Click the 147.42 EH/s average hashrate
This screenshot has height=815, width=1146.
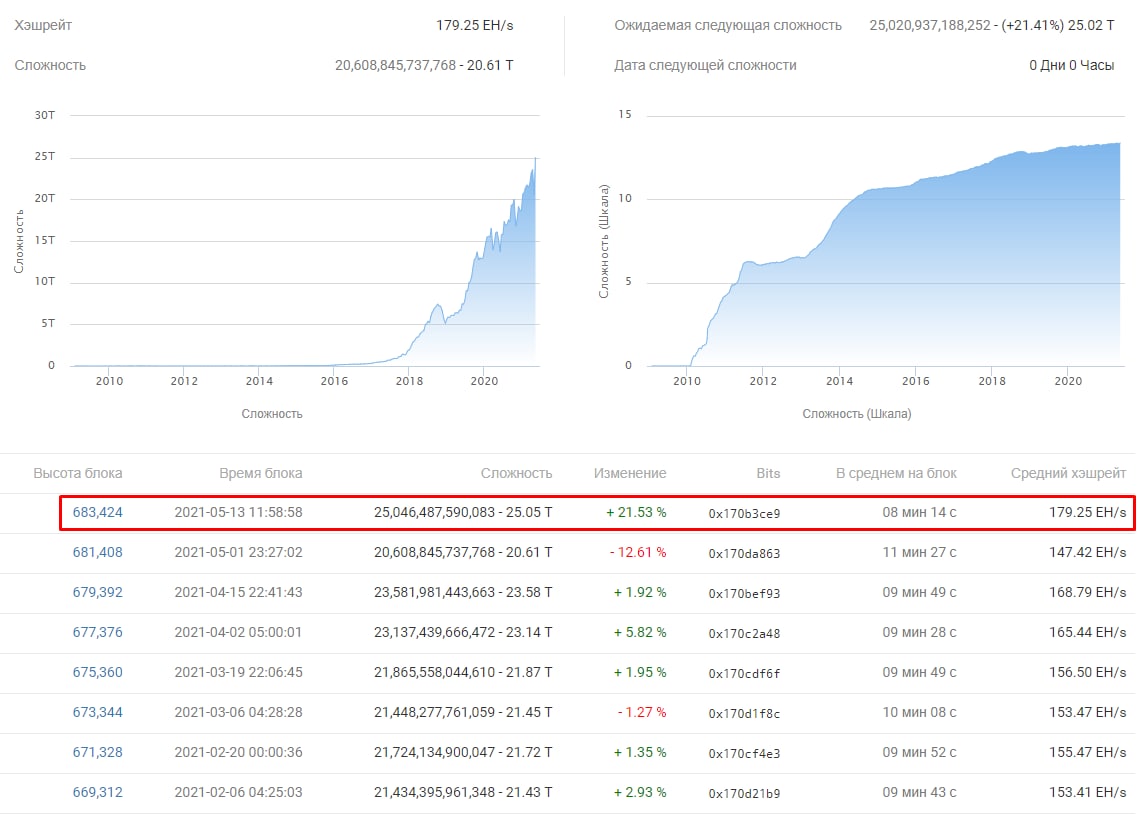[x=1088, y=553]
